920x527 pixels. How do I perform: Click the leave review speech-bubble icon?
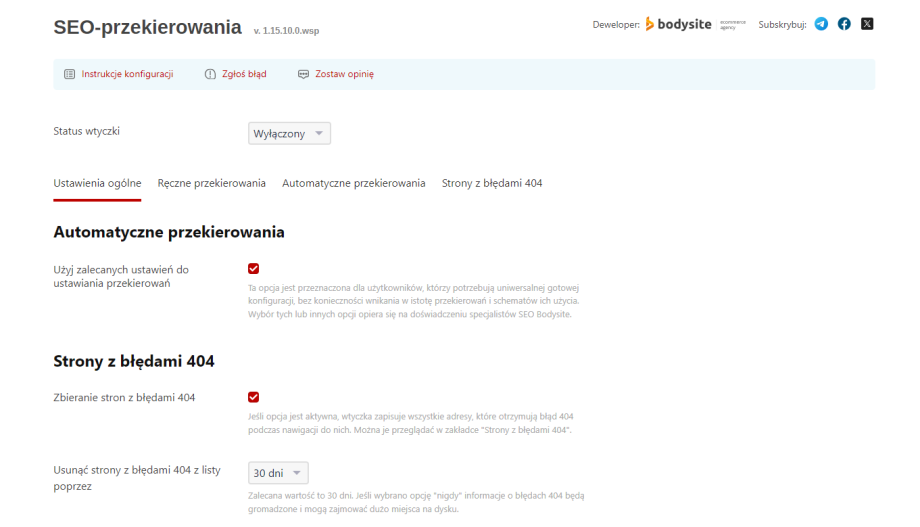point(303,74)
